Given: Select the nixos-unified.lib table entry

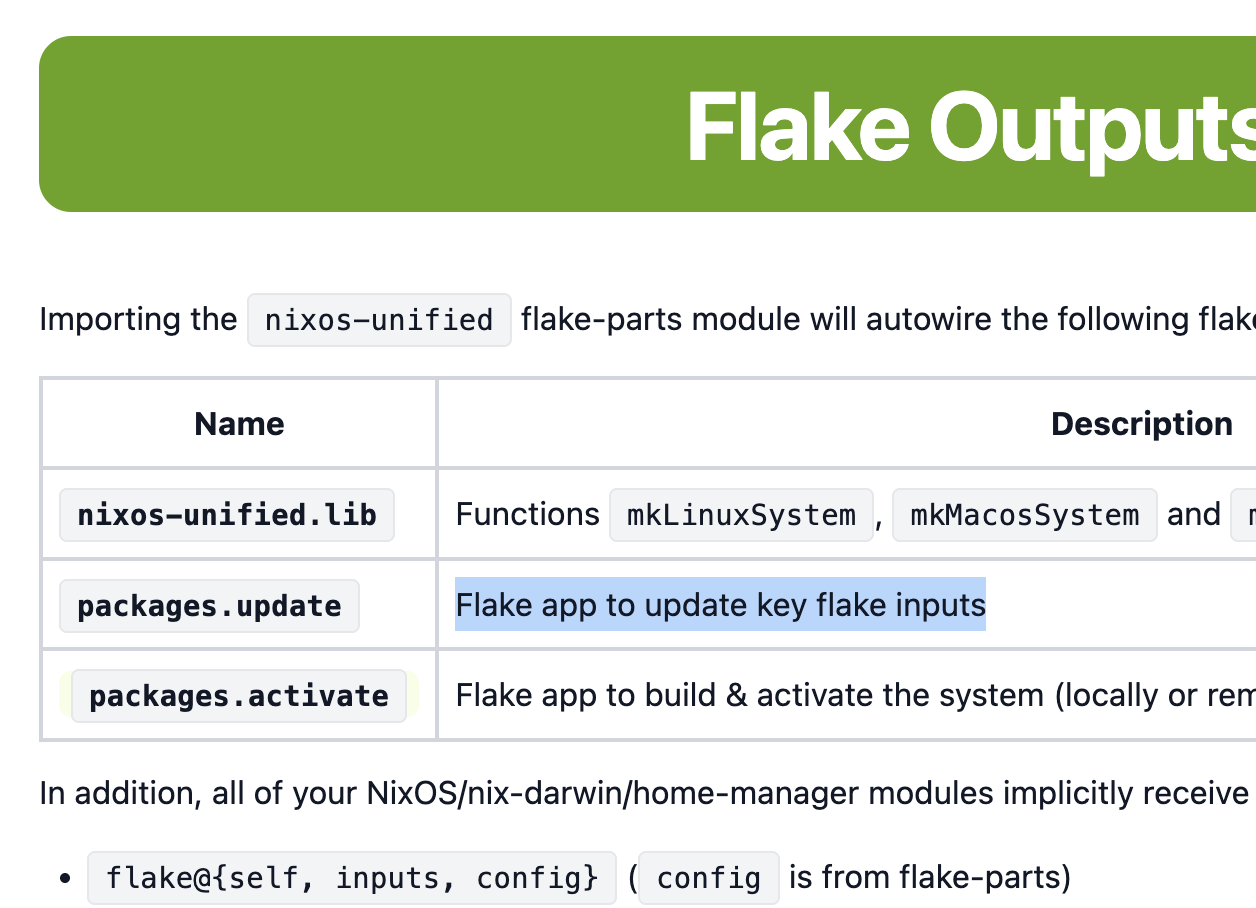Looking at the screenshot, I should click(x=227, y=515).
